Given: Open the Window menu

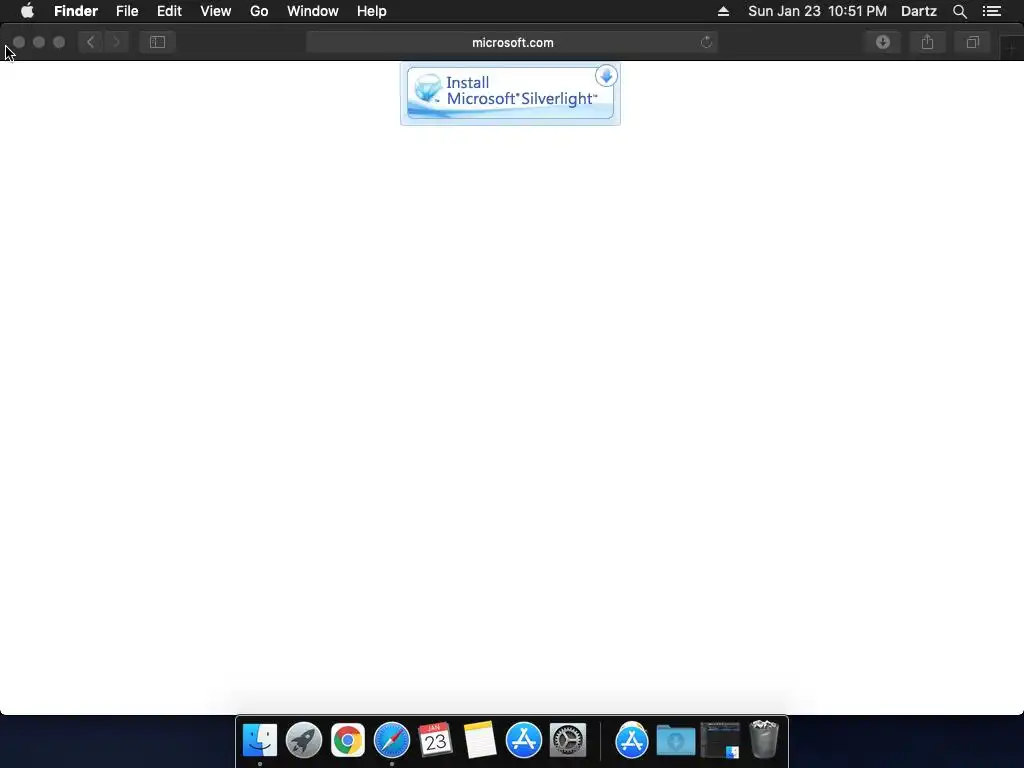Looking at the screenshot, I should [x=313, y=11].
